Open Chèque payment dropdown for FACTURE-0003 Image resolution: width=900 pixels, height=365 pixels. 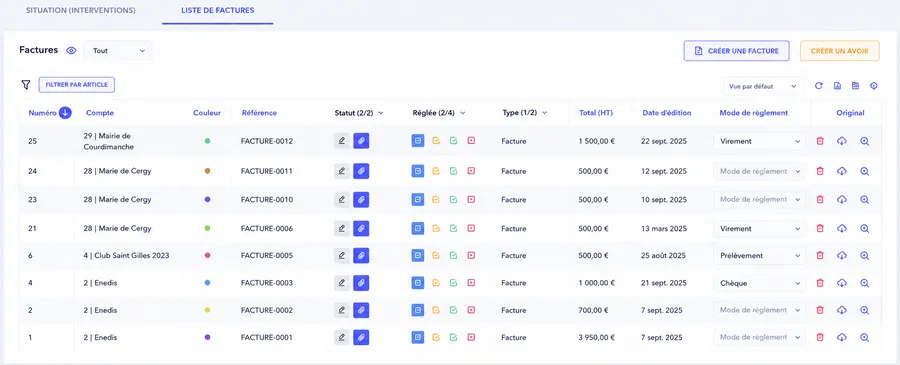759,283
